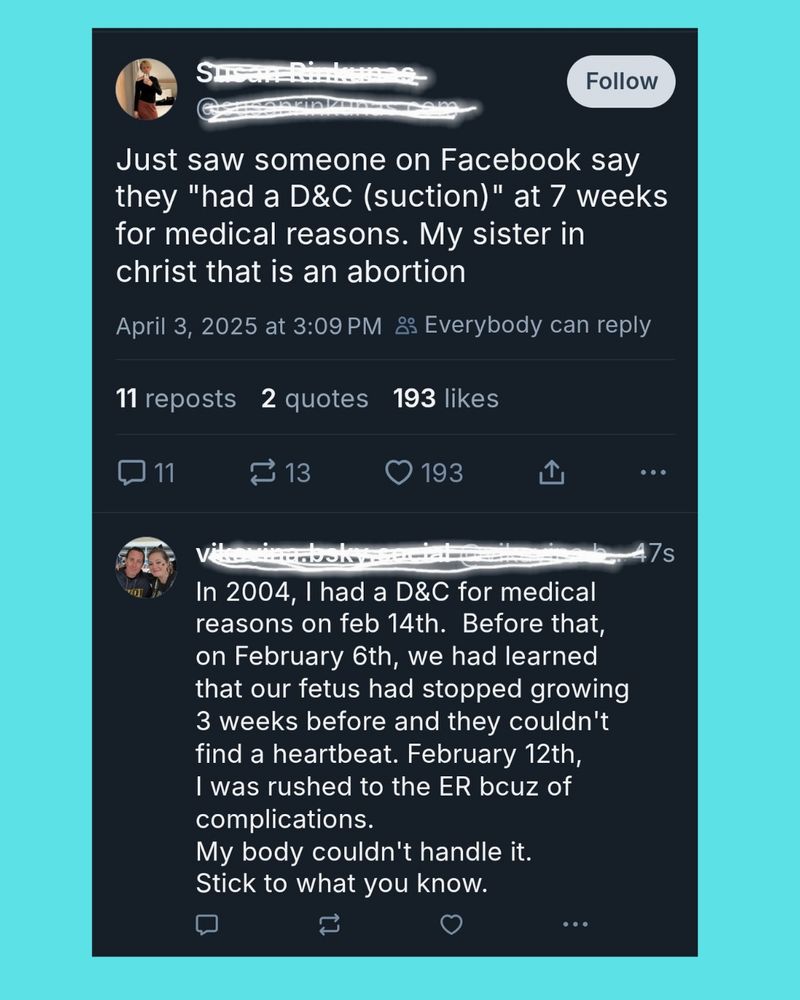The height and width of the screenshot is (1000, 800).
Task: Click the share icon on main post
Action: point(551,473)
